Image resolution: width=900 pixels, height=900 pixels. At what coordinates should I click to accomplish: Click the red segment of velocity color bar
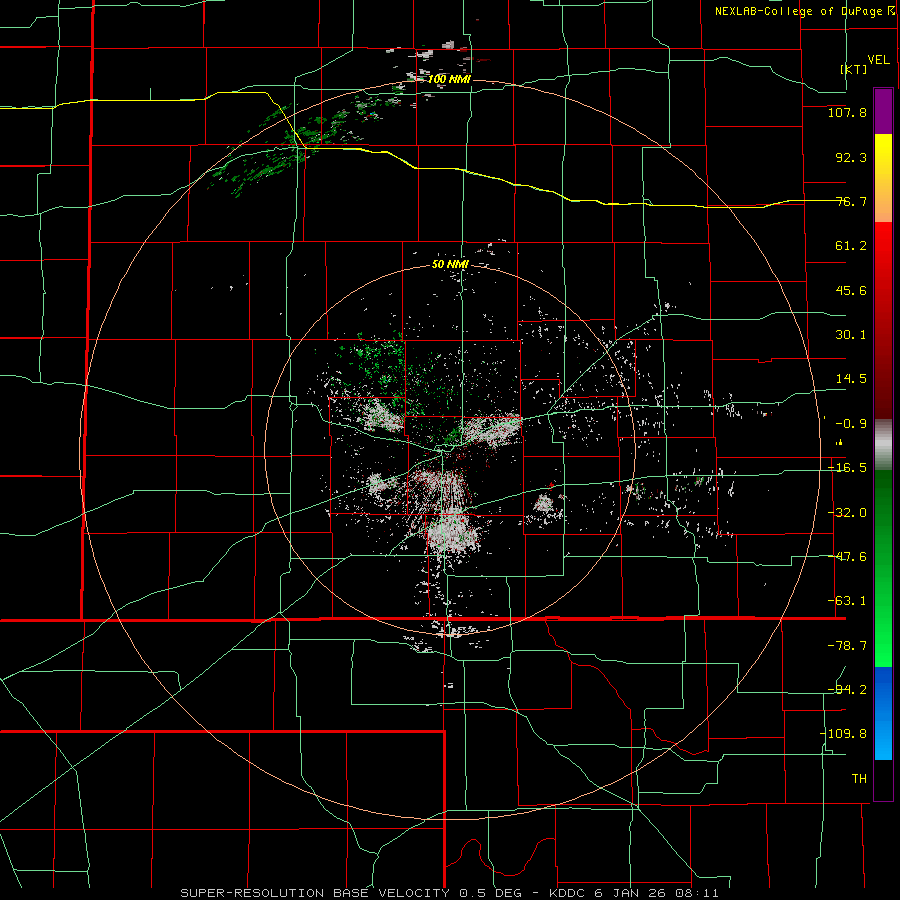[x=883, y=320]
